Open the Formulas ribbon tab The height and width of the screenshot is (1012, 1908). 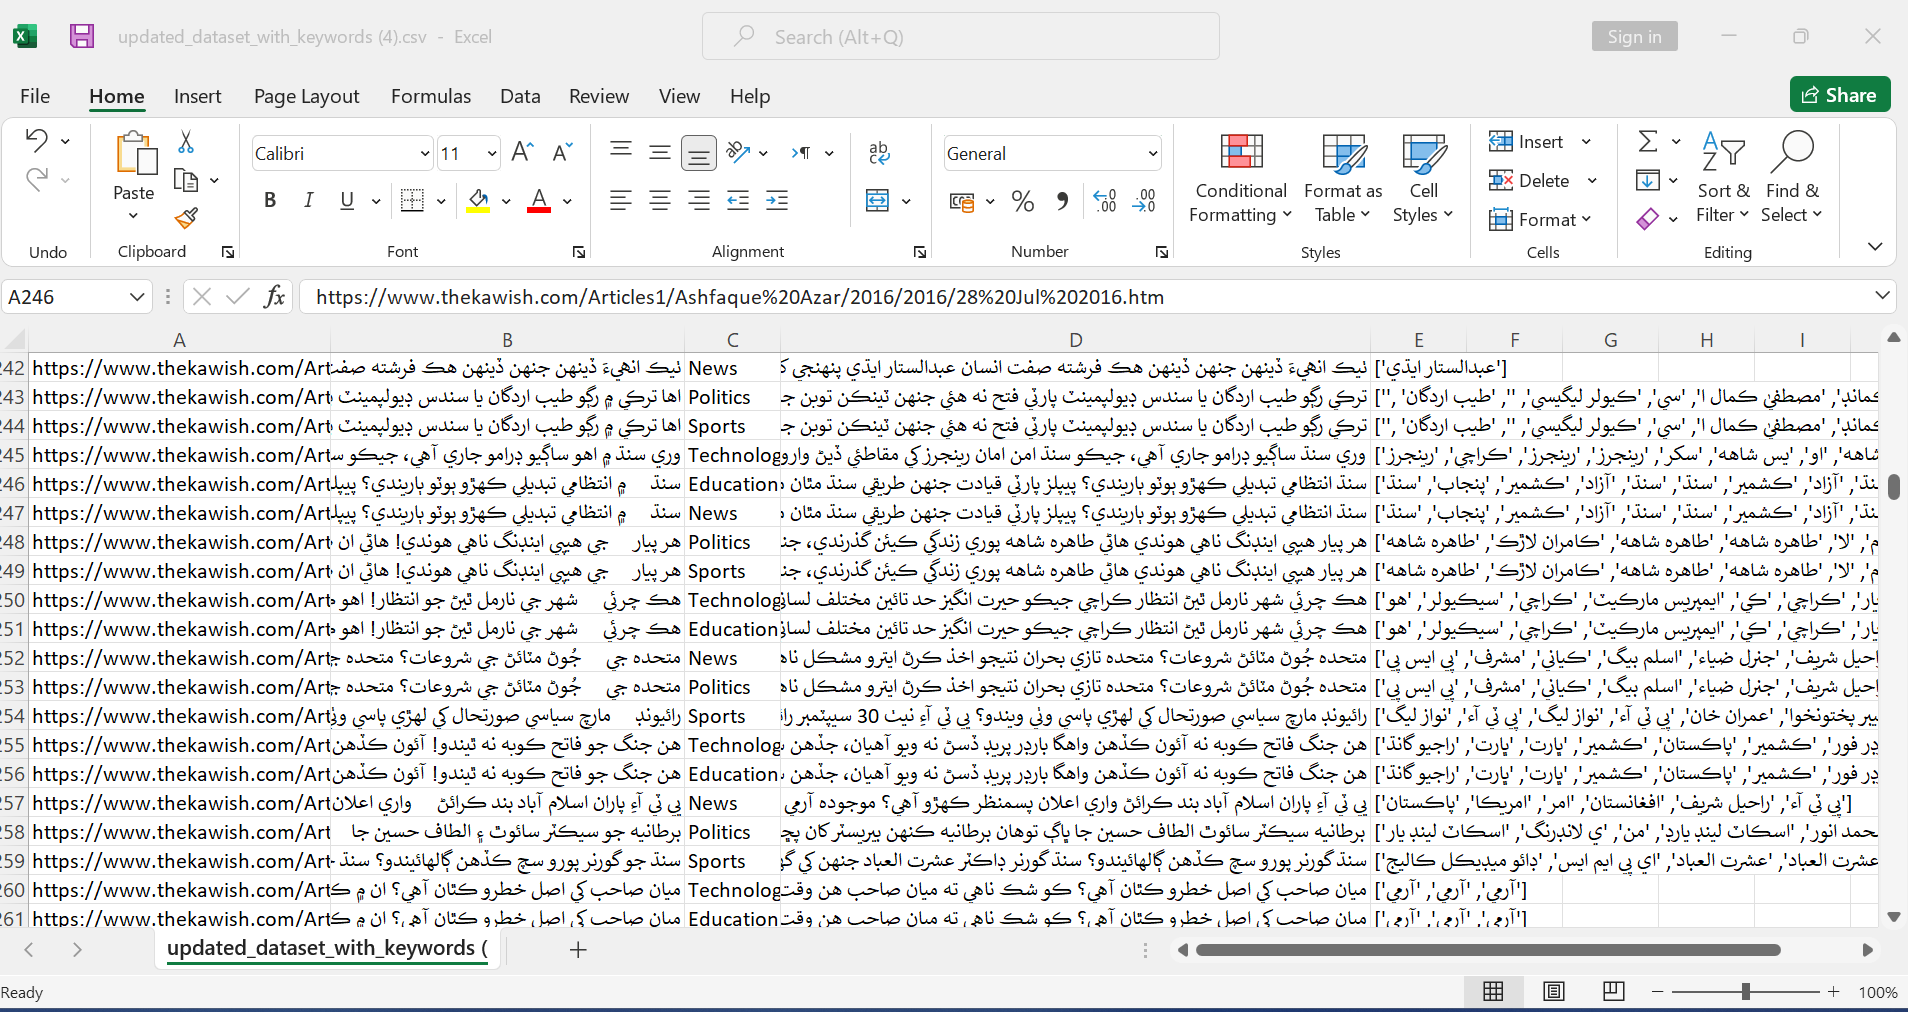(431, 96)
